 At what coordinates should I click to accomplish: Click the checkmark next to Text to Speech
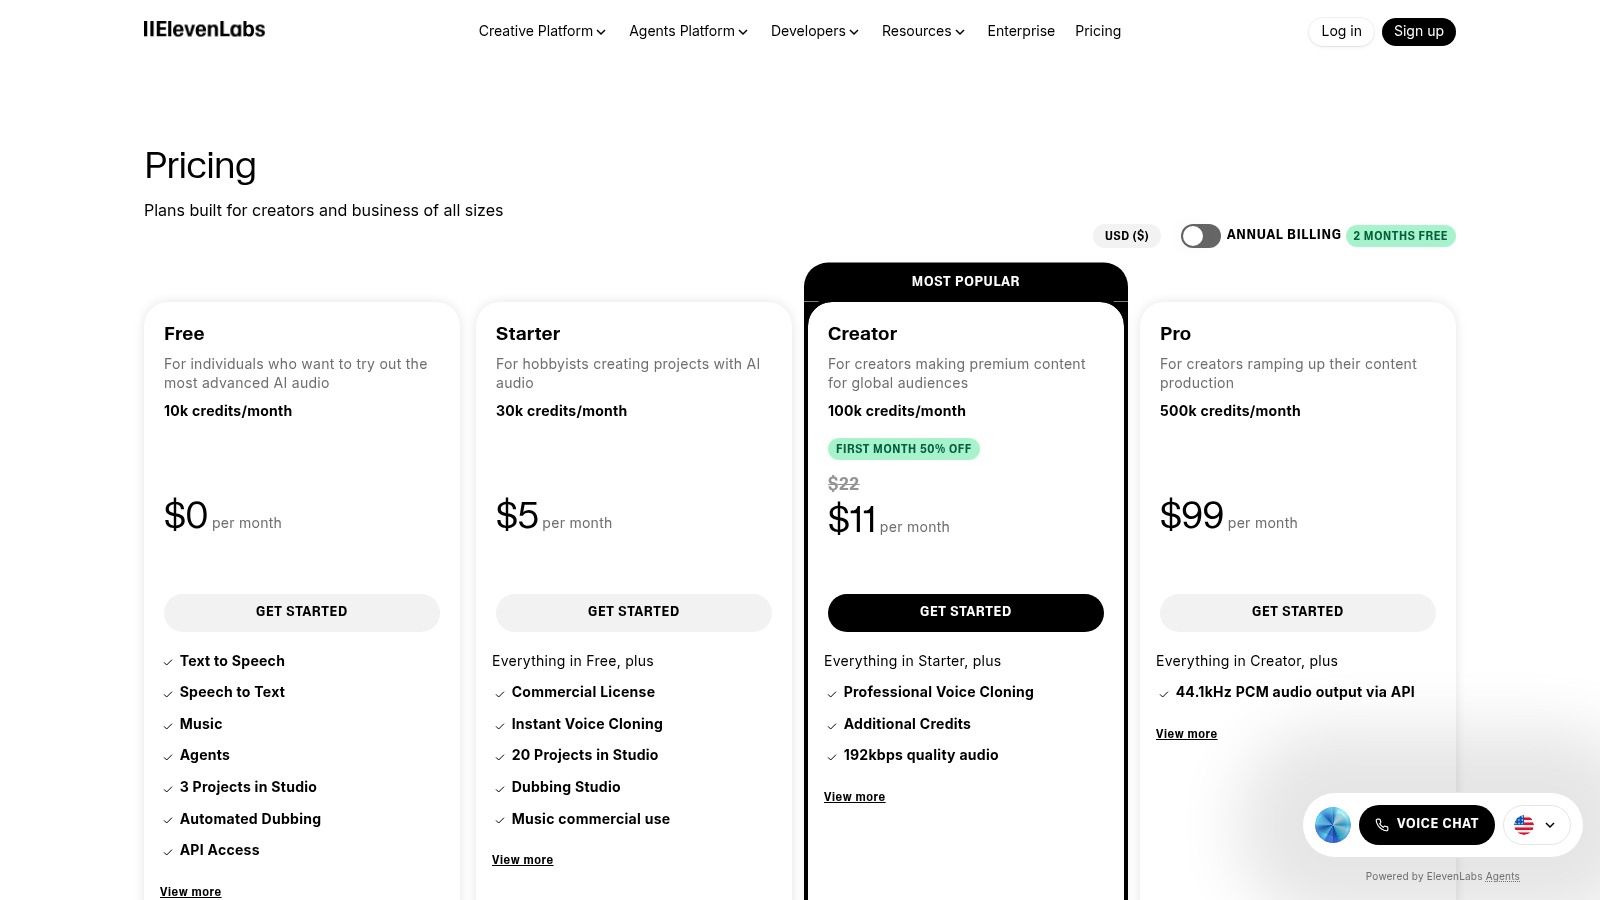point(168,662)
